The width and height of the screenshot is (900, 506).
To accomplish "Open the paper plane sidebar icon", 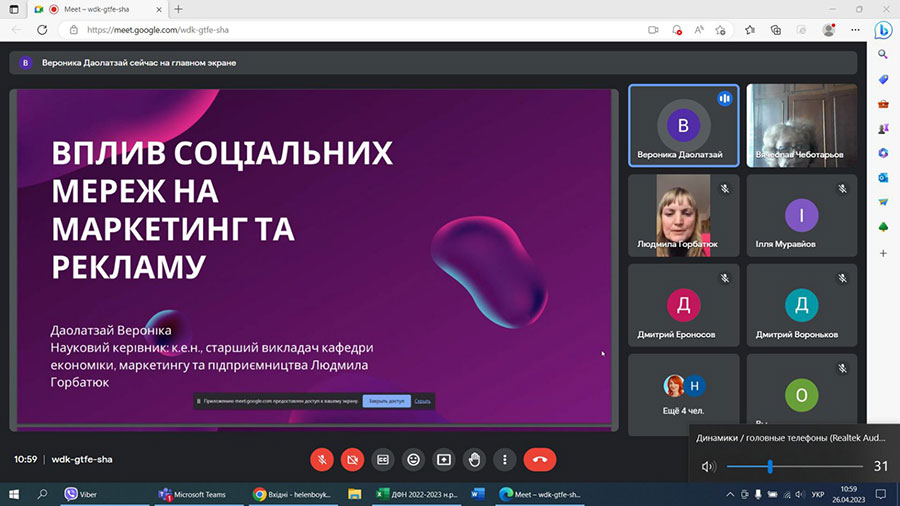I will [x=883, y=203].
